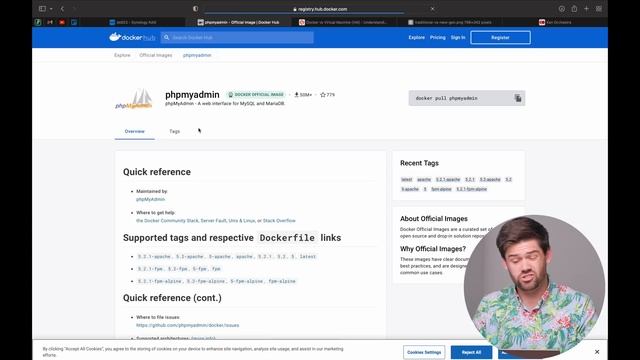Click the Official Images breadcrumb
The width and height of the screenshot is (640, 360).
tap(156, 55)
